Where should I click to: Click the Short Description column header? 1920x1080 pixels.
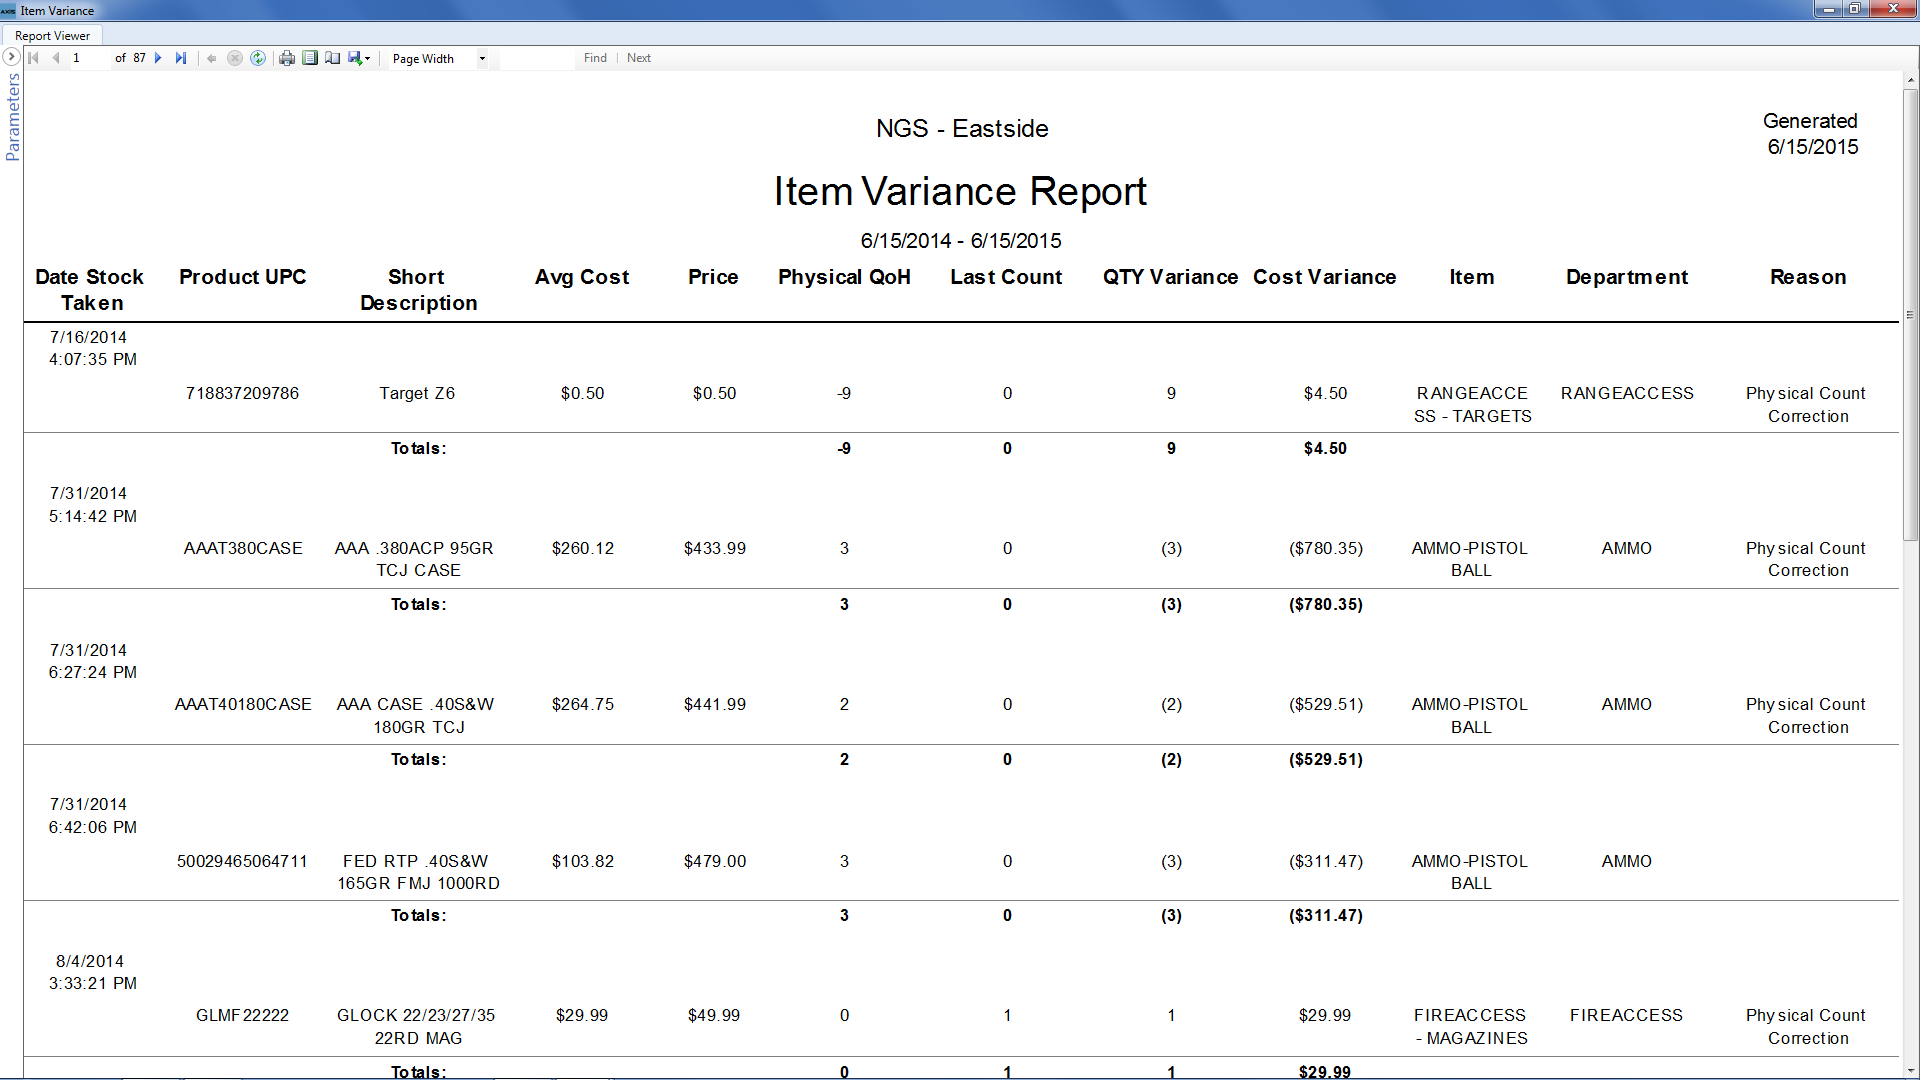pos(418,290)
